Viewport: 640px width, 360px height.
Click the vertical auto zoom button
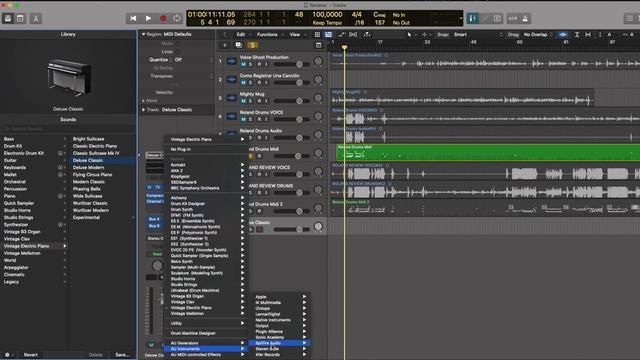coord(577,35)
